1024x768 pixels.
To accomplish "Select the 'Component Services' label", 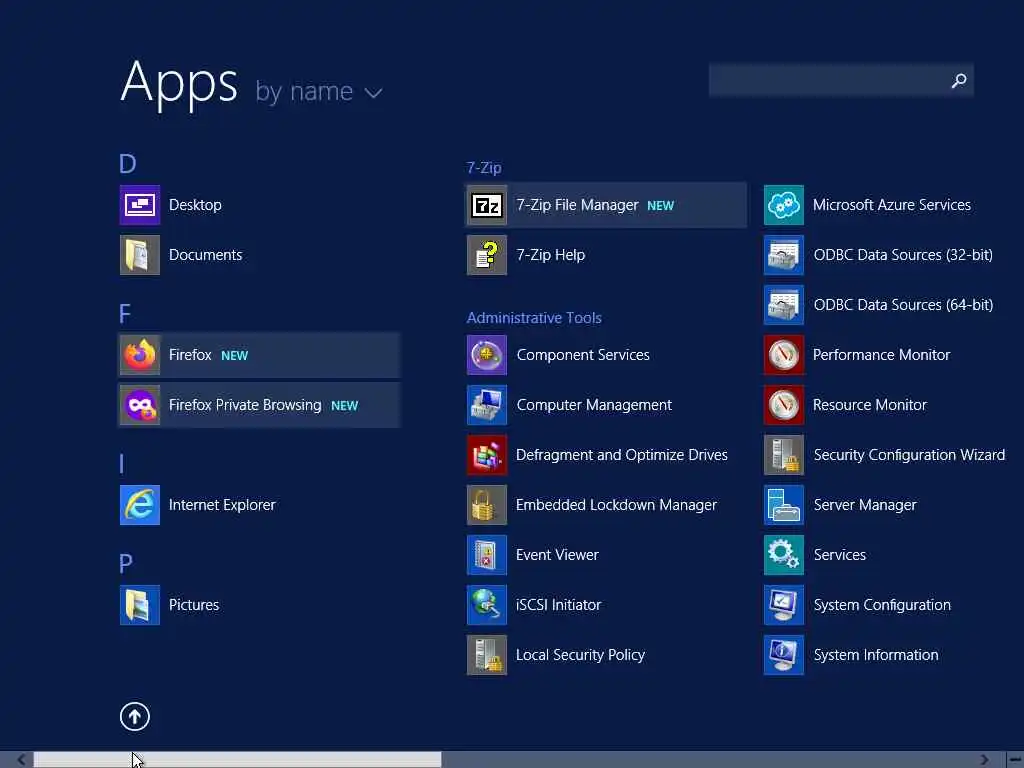I will point(583,355).
